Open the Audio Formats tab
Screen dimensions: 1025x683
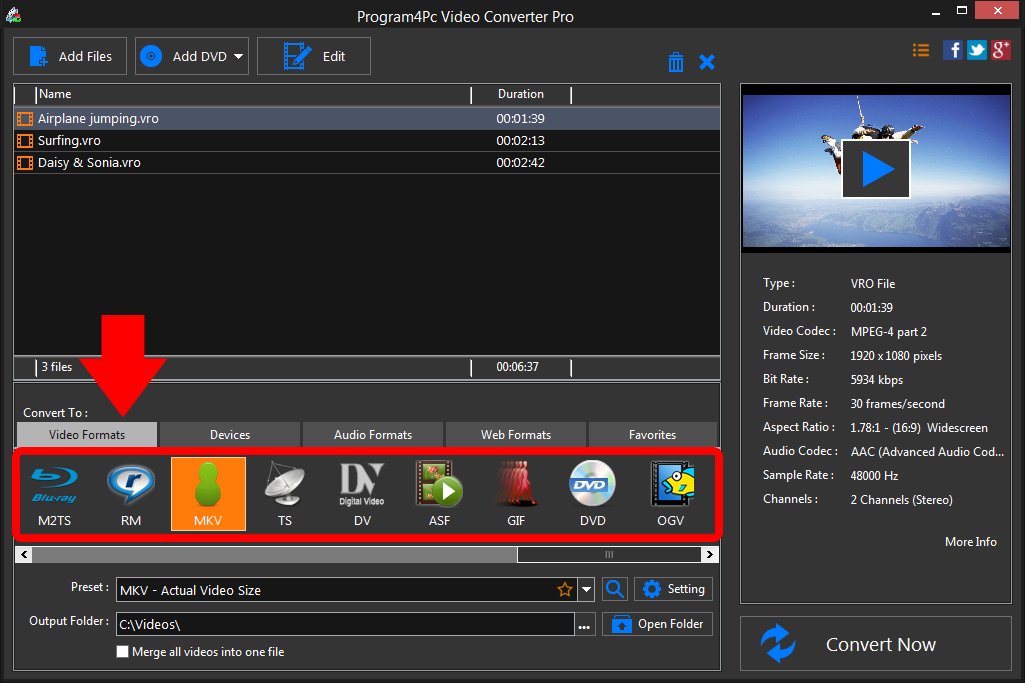(x=372, y=435)
